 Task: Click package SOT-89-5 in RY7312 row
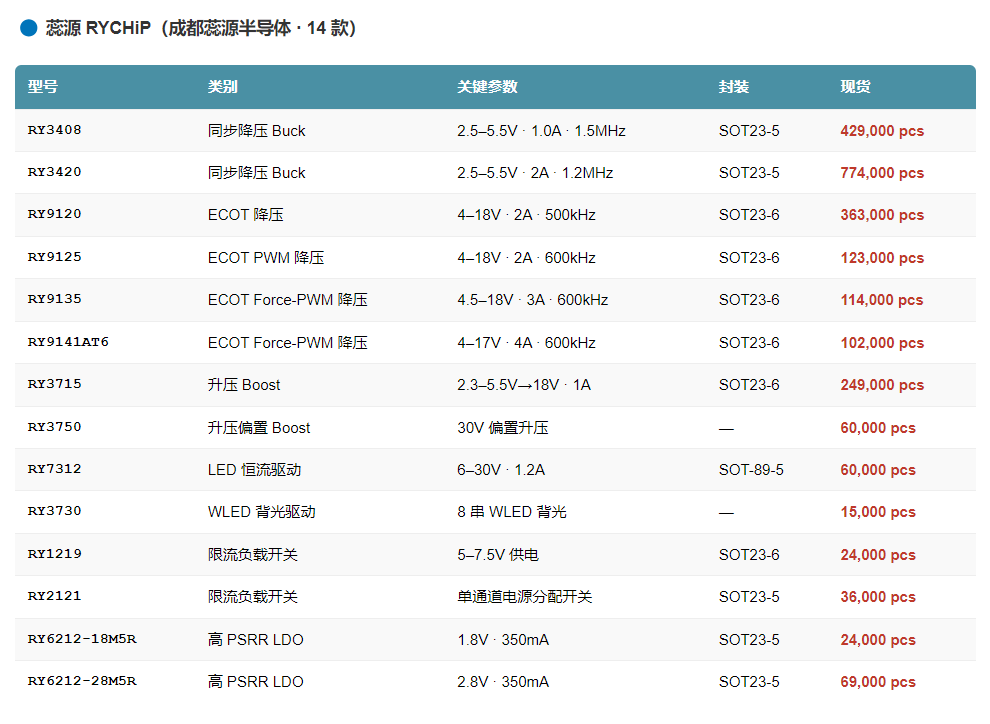(751, 470)
